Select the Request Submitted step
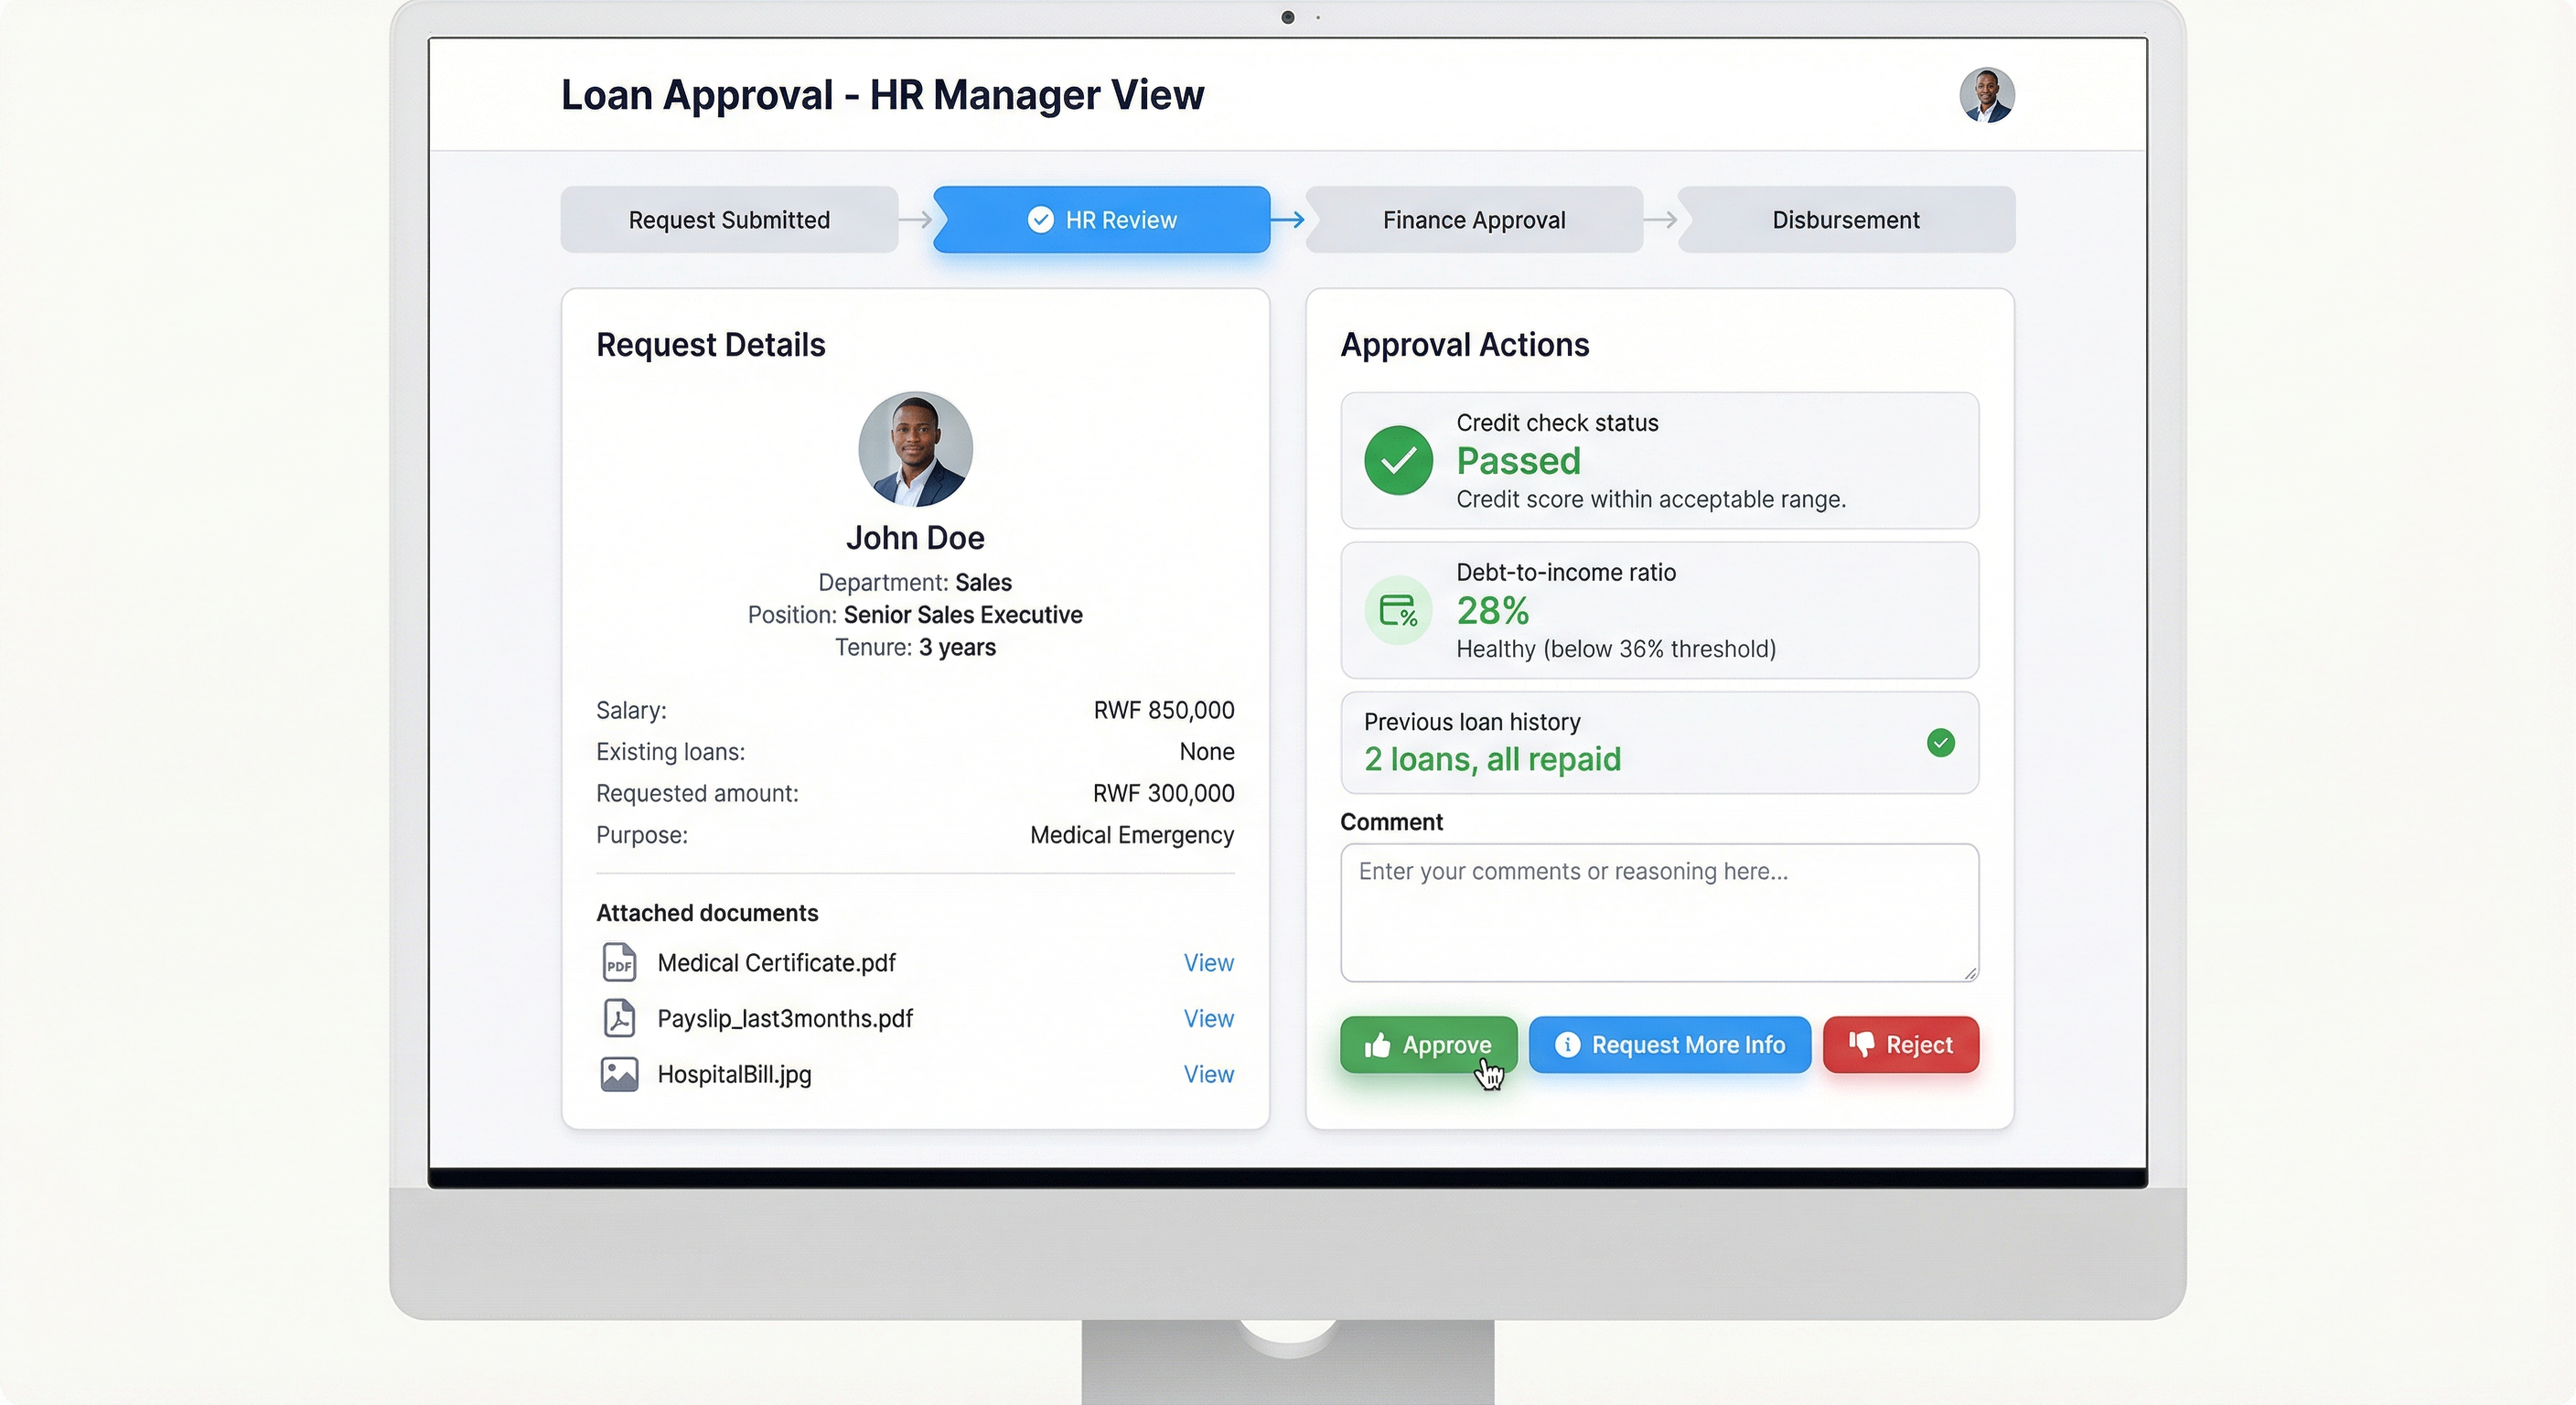Screen dimensions: 2576x1405 tap(729, 220)
